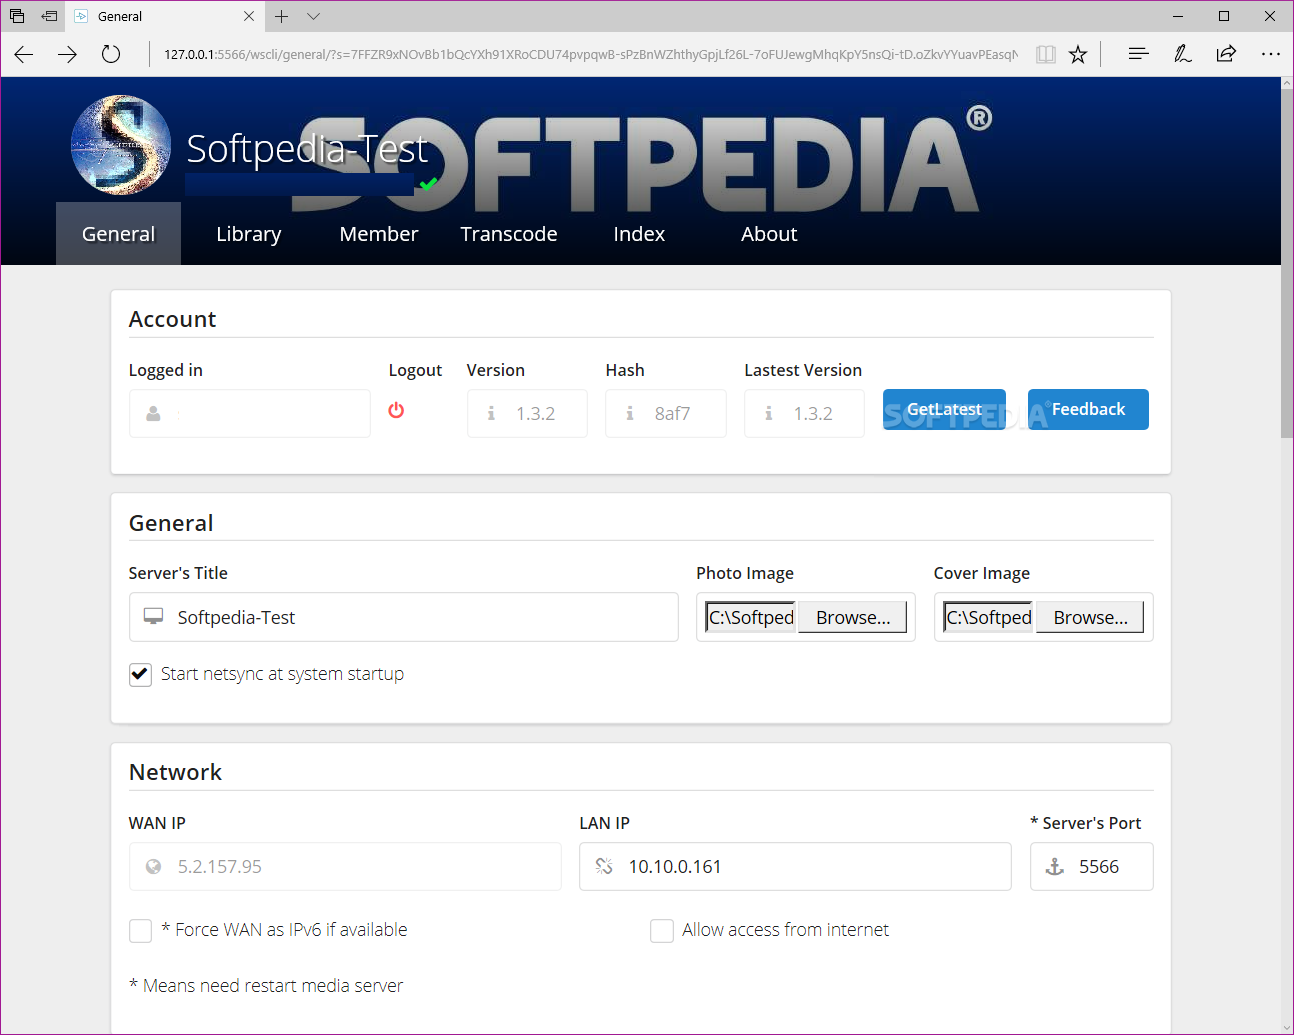Click the LAN IP input field
Viewport: 1294px width, 1035px height.
pyautogui.click(x=795, y=866)
